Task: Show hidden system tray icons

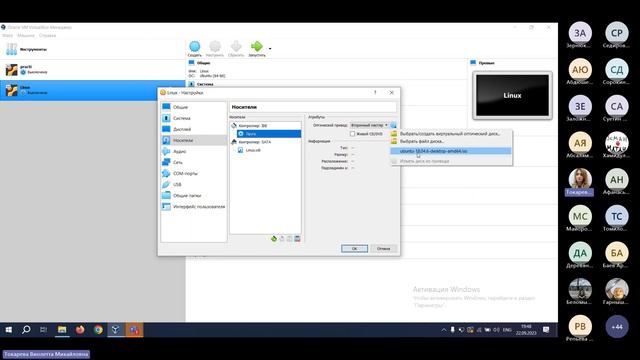Action: (444, 330)
